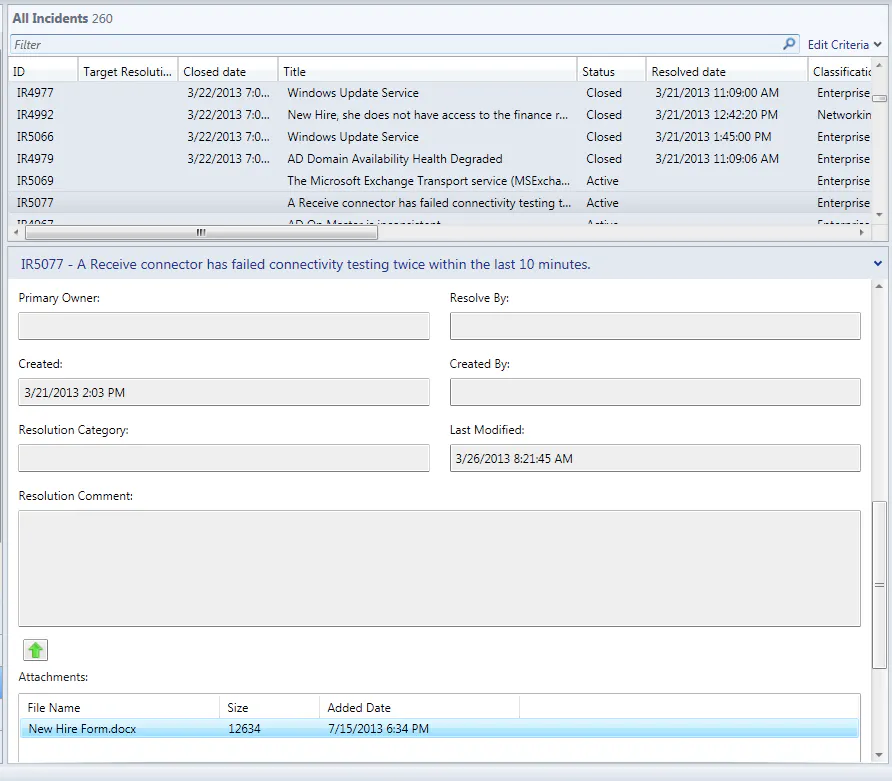
Task: Select incident row IR4992
Action: (440, 115)
